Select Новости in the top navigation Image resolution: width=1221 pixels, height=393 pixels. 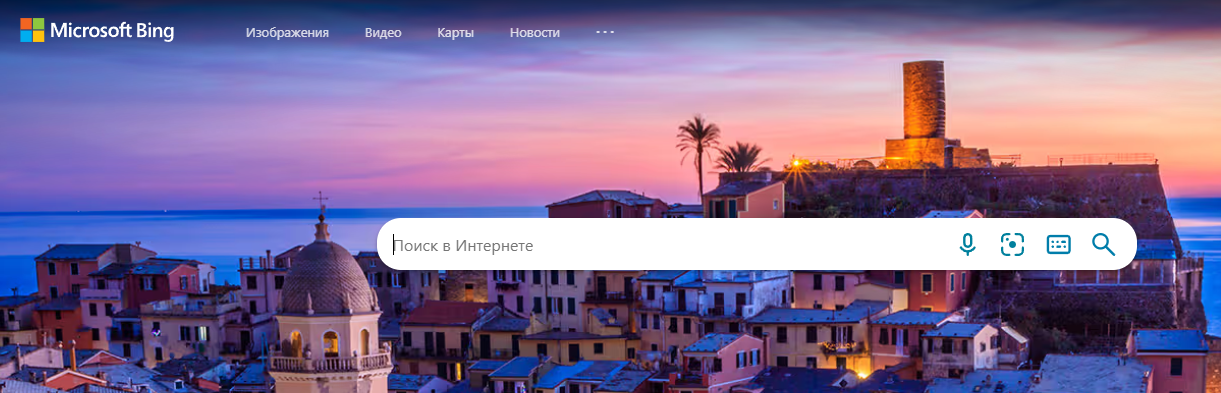(x=534, y=32)
